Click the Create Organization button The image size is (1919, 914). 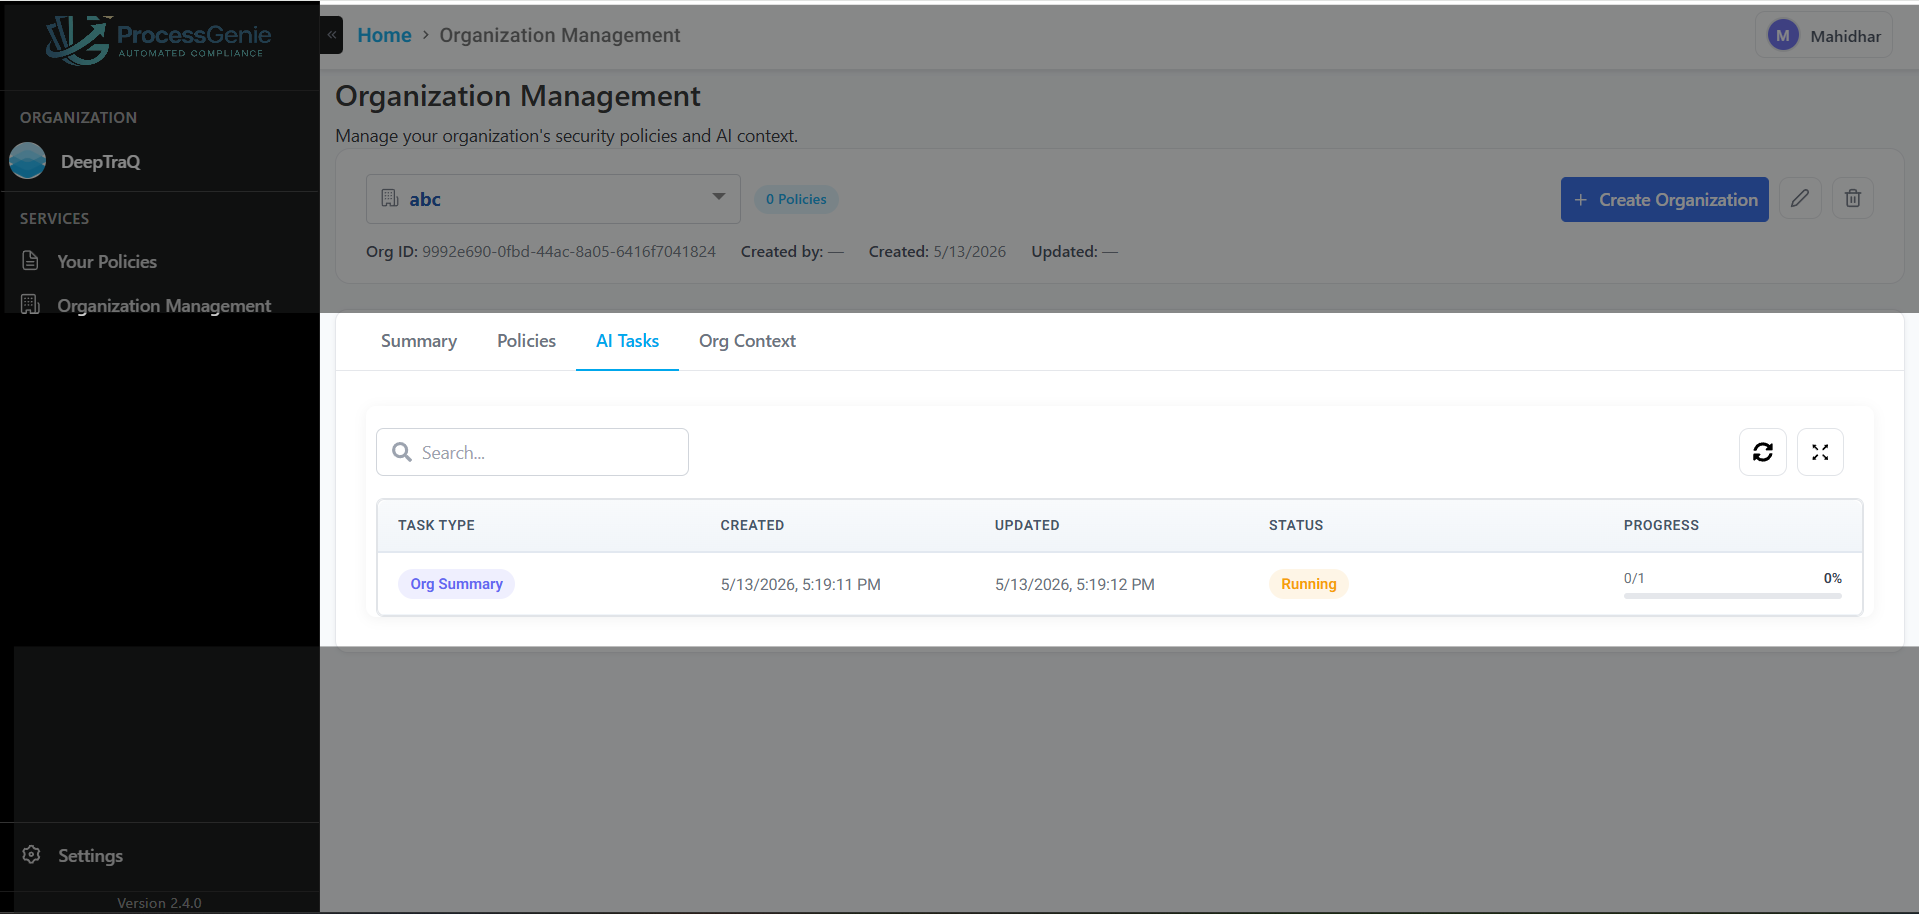point(1665,199)
